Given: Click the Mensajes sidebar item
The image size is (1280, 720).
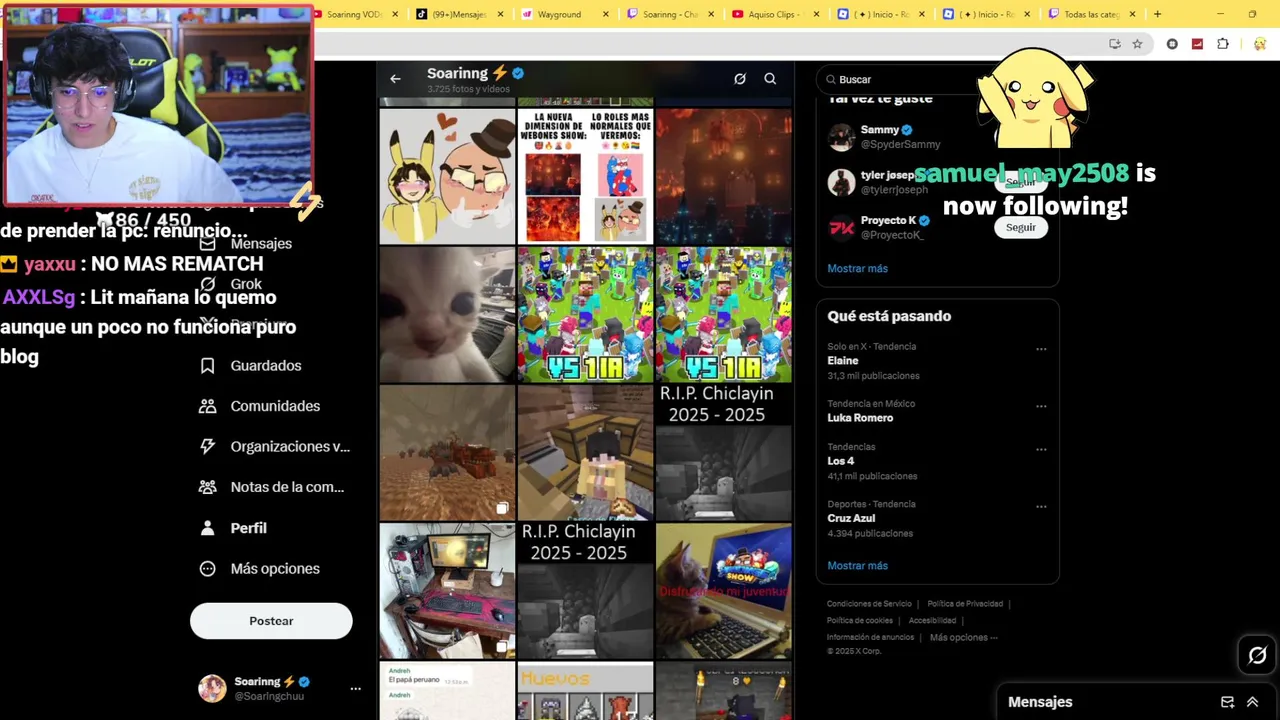Looking at the screenshot, I should coord(261,244).
